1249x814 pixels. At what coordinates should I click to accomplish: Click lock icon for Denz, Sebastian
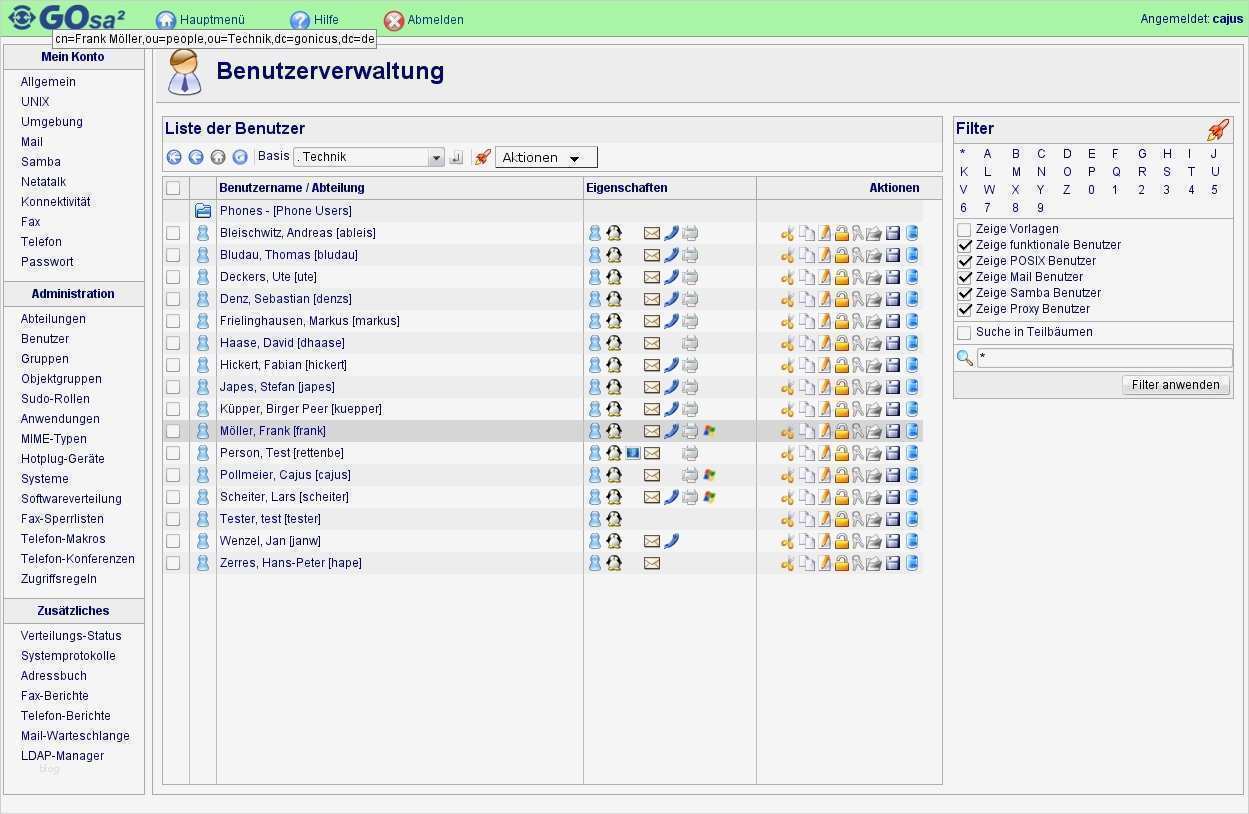pyautogui.click(x=842, y=299)
